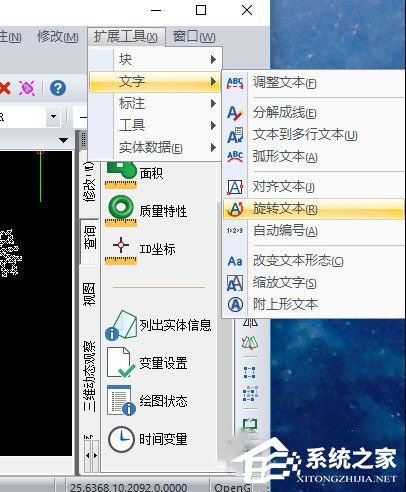
Task: Choose 自动编号(A) menu entry
Action: (313, 231)
